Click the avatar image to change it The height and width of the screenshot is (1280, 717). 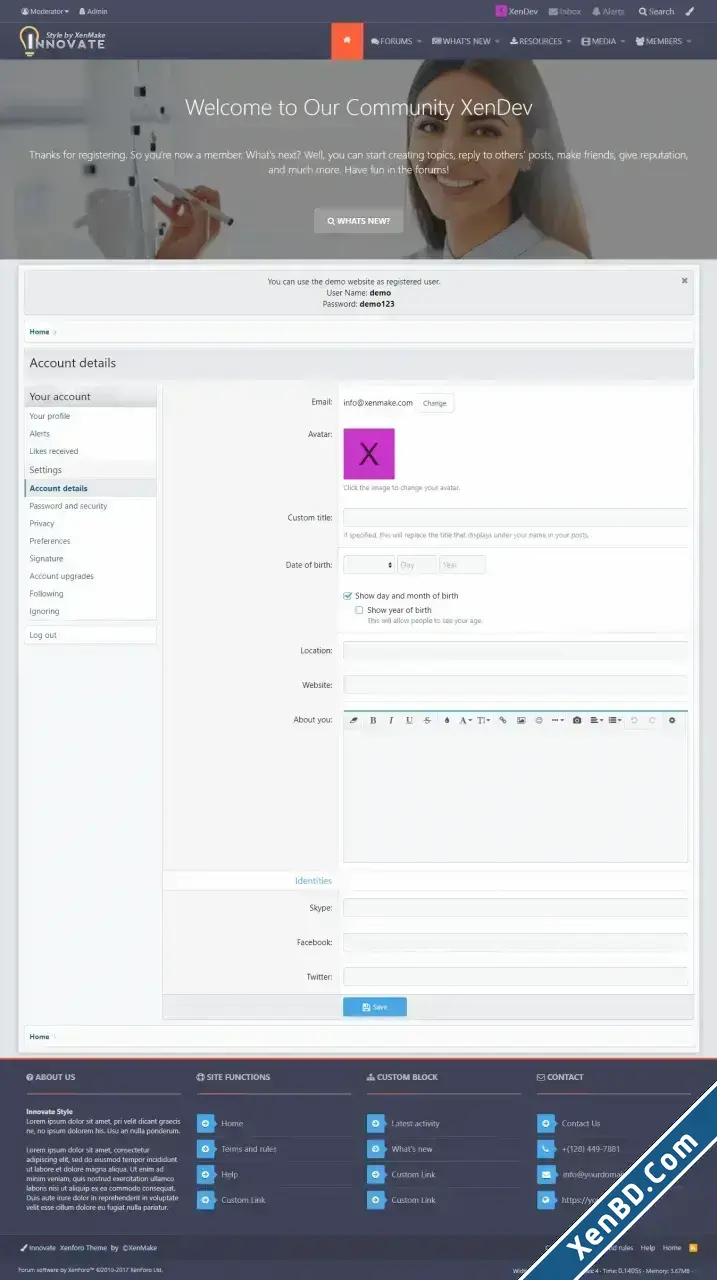click(x=369, y=454)
